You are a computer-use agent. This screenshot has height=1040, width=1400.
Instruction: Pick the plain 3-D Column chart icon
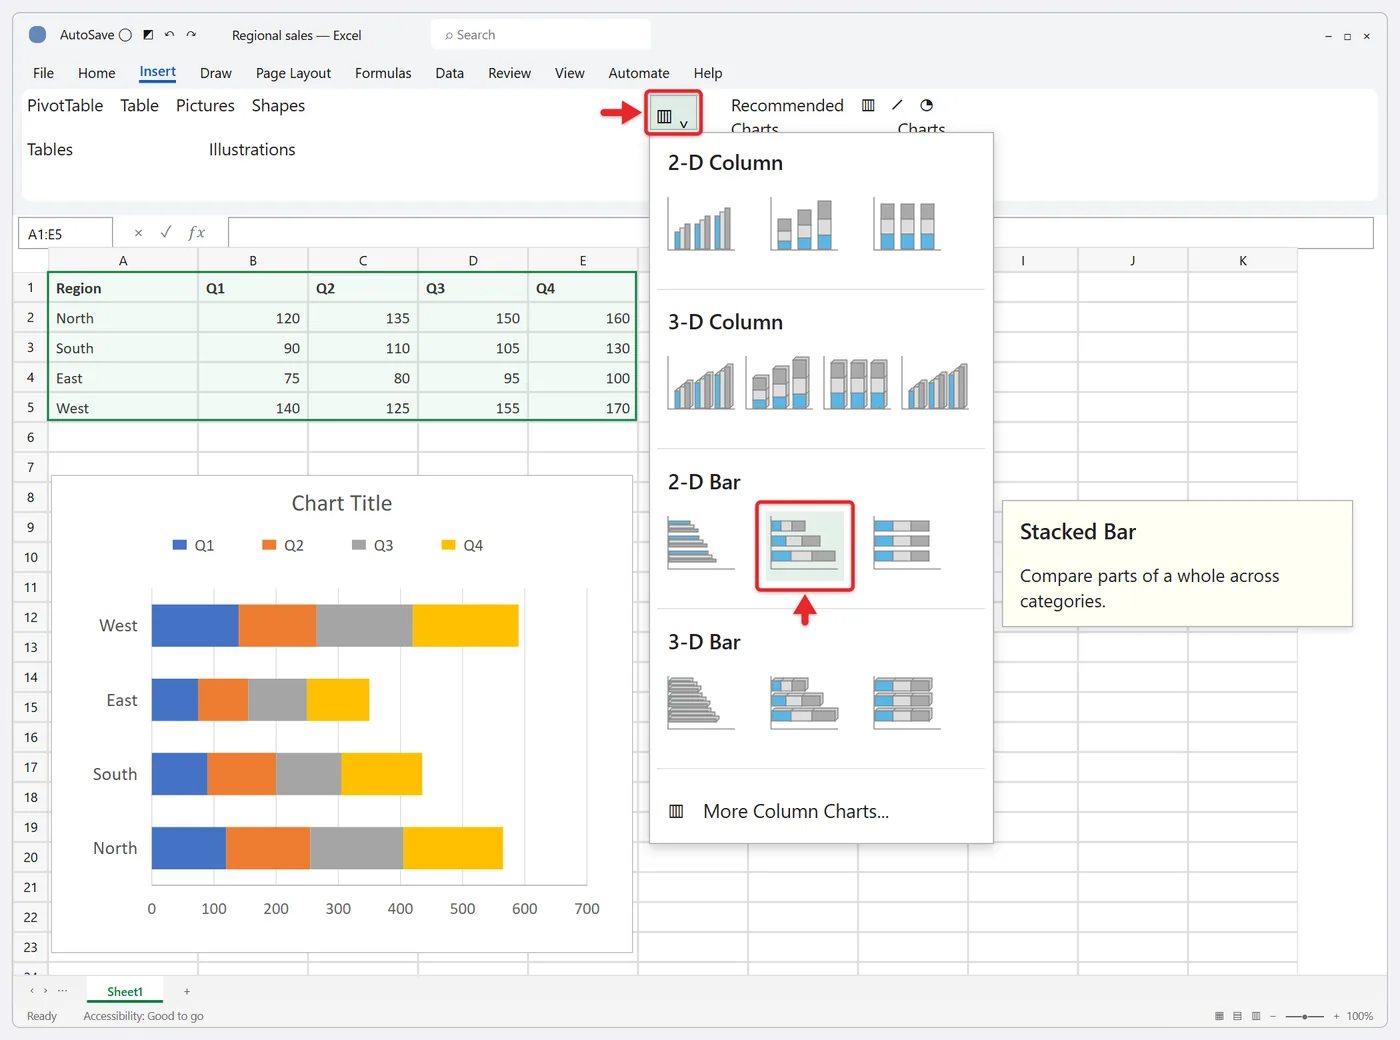coord(935,383)
